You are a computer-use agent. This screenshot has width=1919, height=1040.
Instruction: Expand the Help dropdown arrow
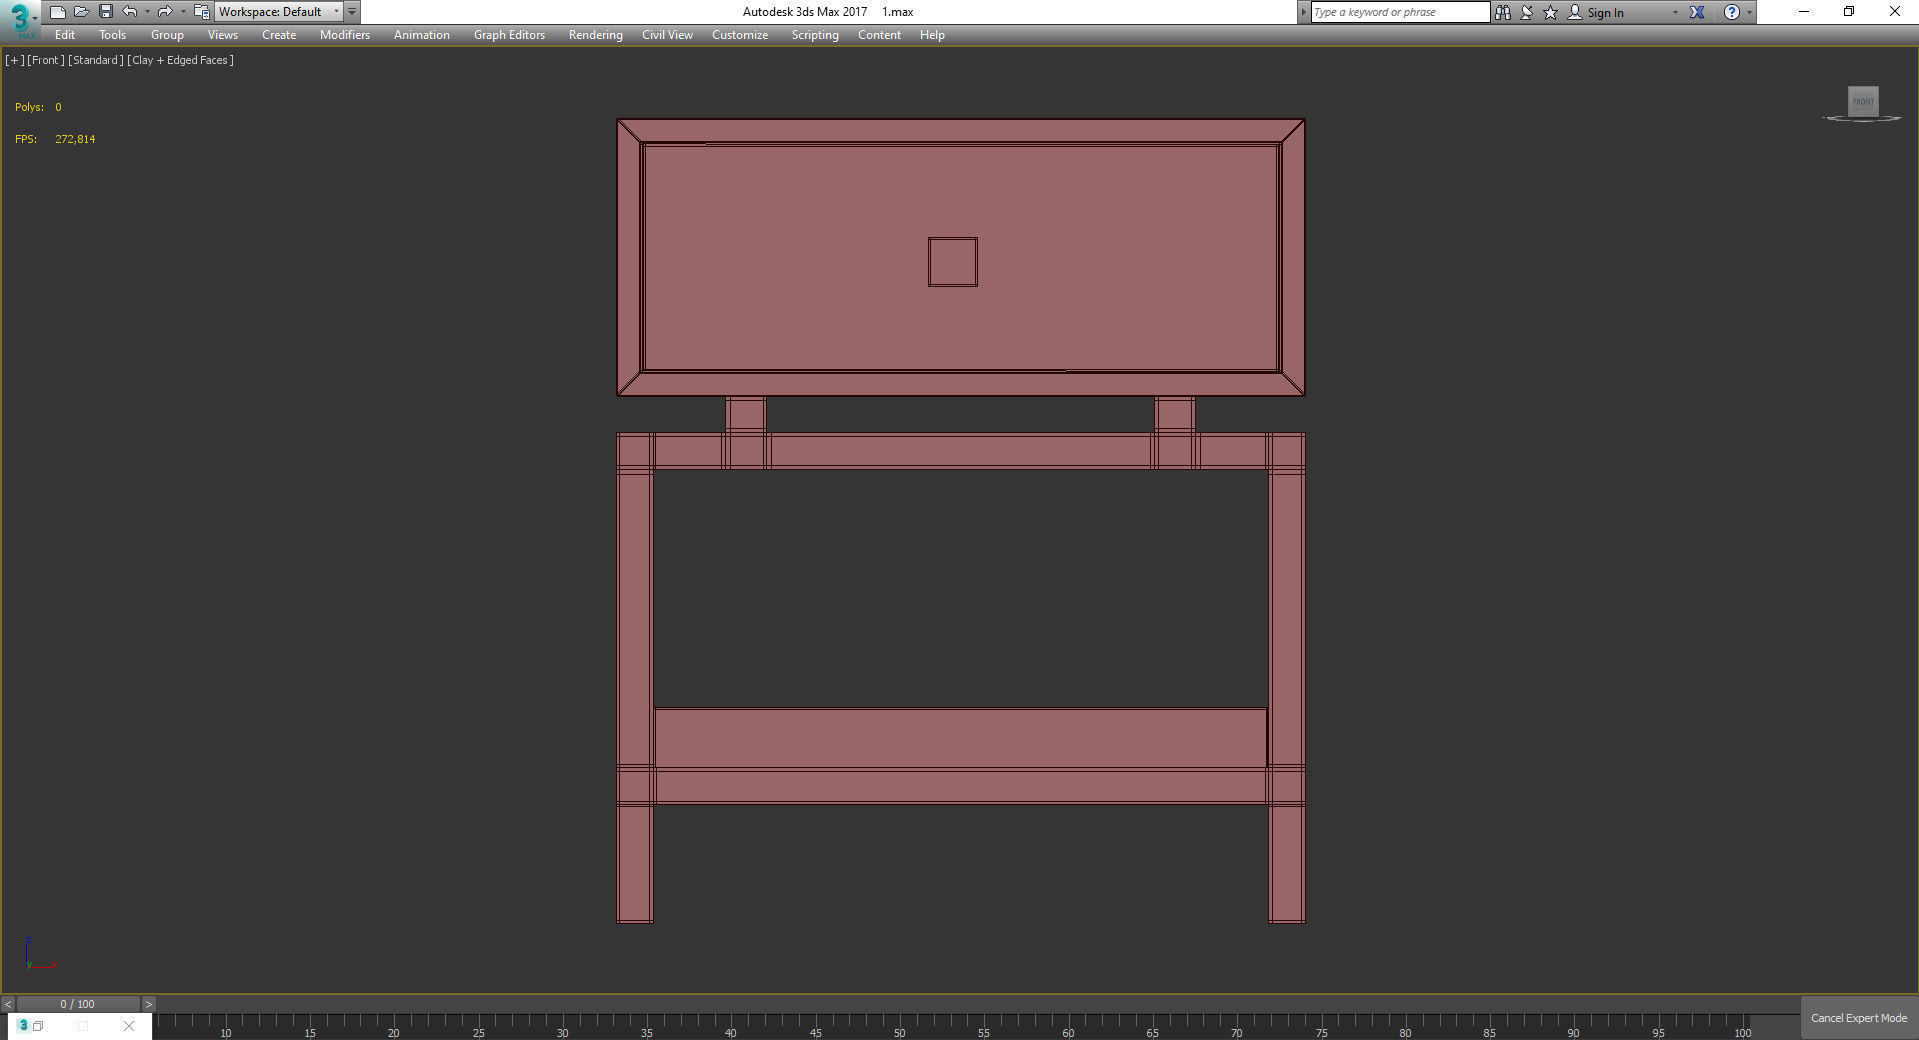[x=1749, y=12]
